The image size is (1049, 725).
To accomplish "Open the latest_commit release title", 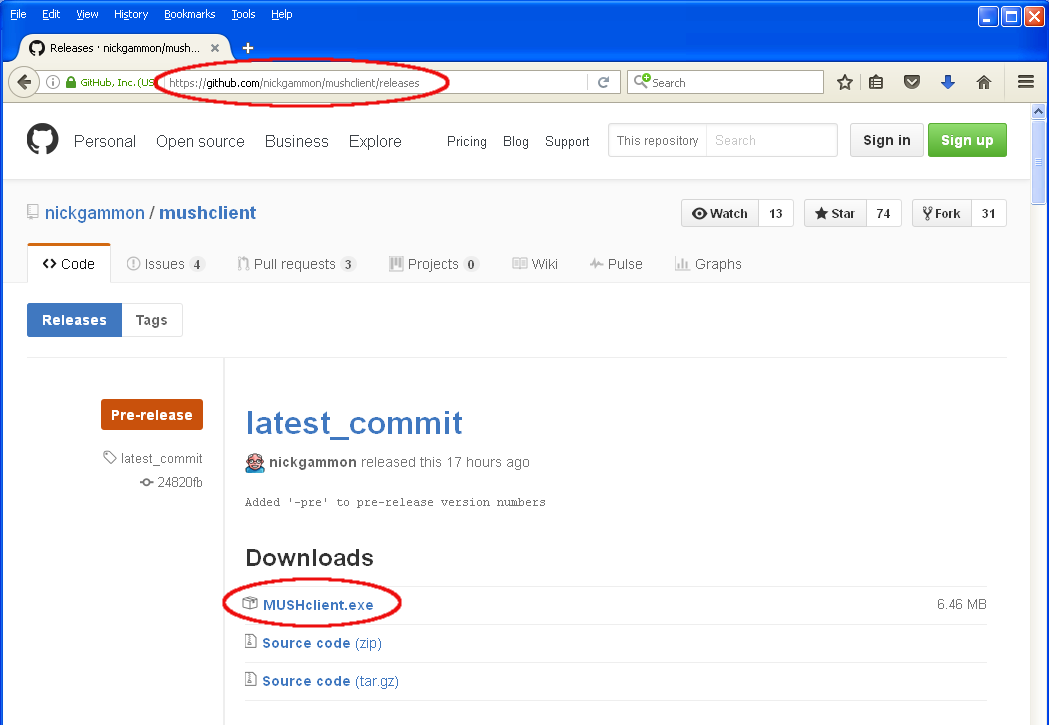I will (354, 423).
